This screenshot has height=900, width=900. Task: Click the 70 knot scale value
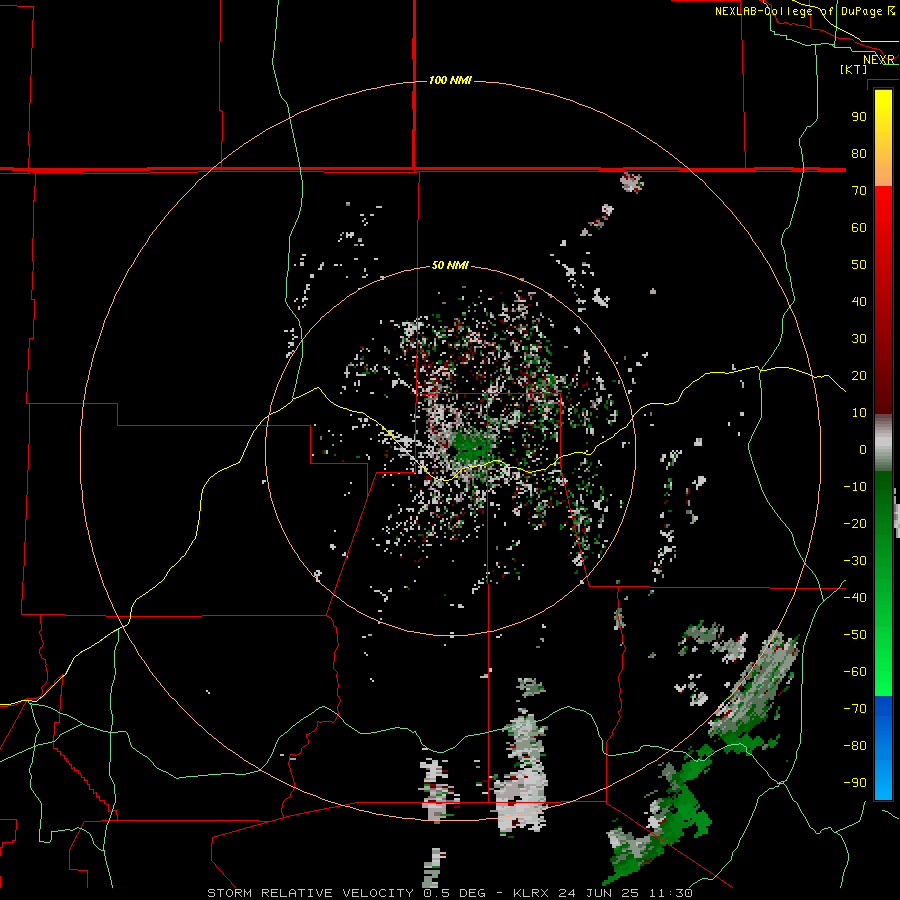(859, 191)
